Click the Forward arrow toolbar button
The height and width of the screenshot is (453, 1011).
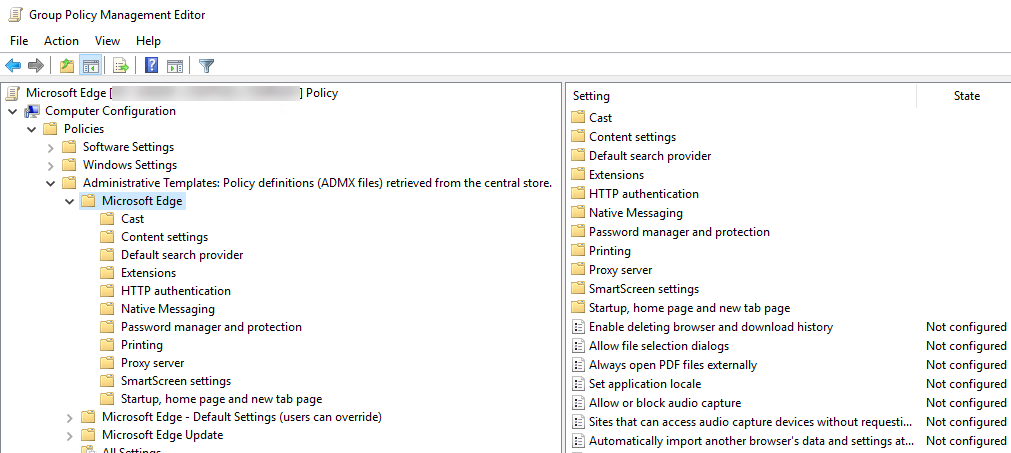click(36, 66)
